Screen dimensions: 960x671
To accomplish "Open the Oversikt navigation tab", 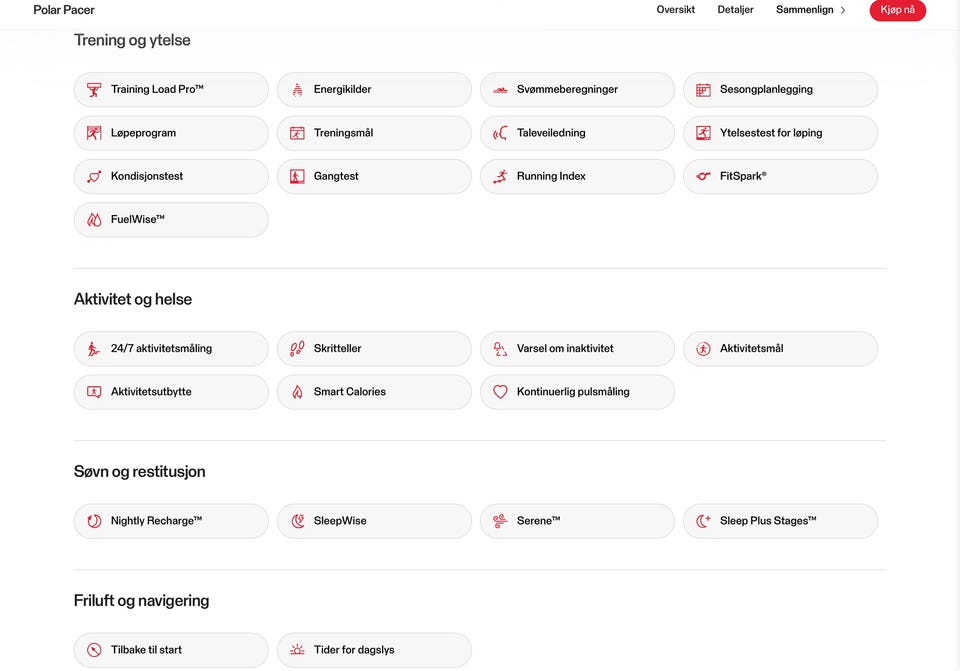I will point(675,10).
